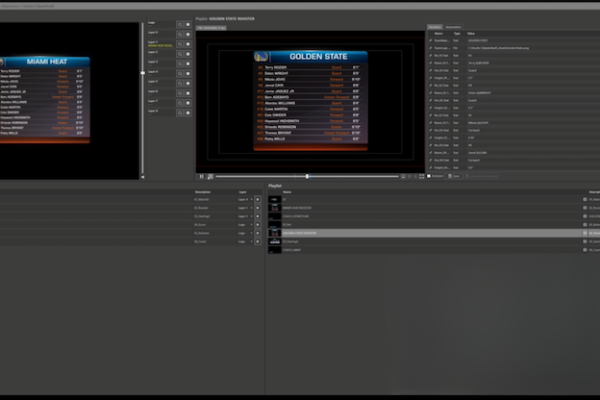Click the preview timeline scrubber handle

[307, 176]
